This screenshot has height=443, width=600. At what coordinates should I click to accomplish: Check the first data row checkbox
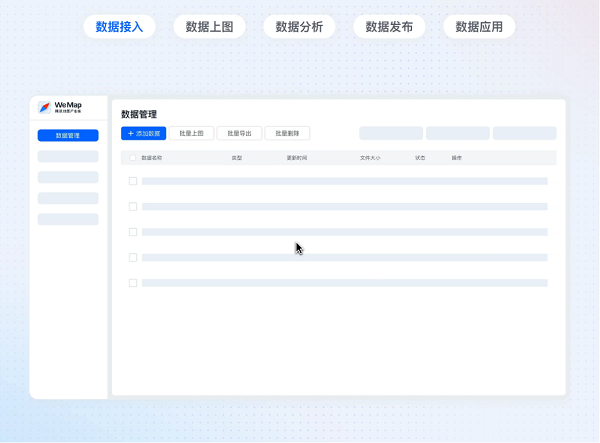[x=133, y=181]
